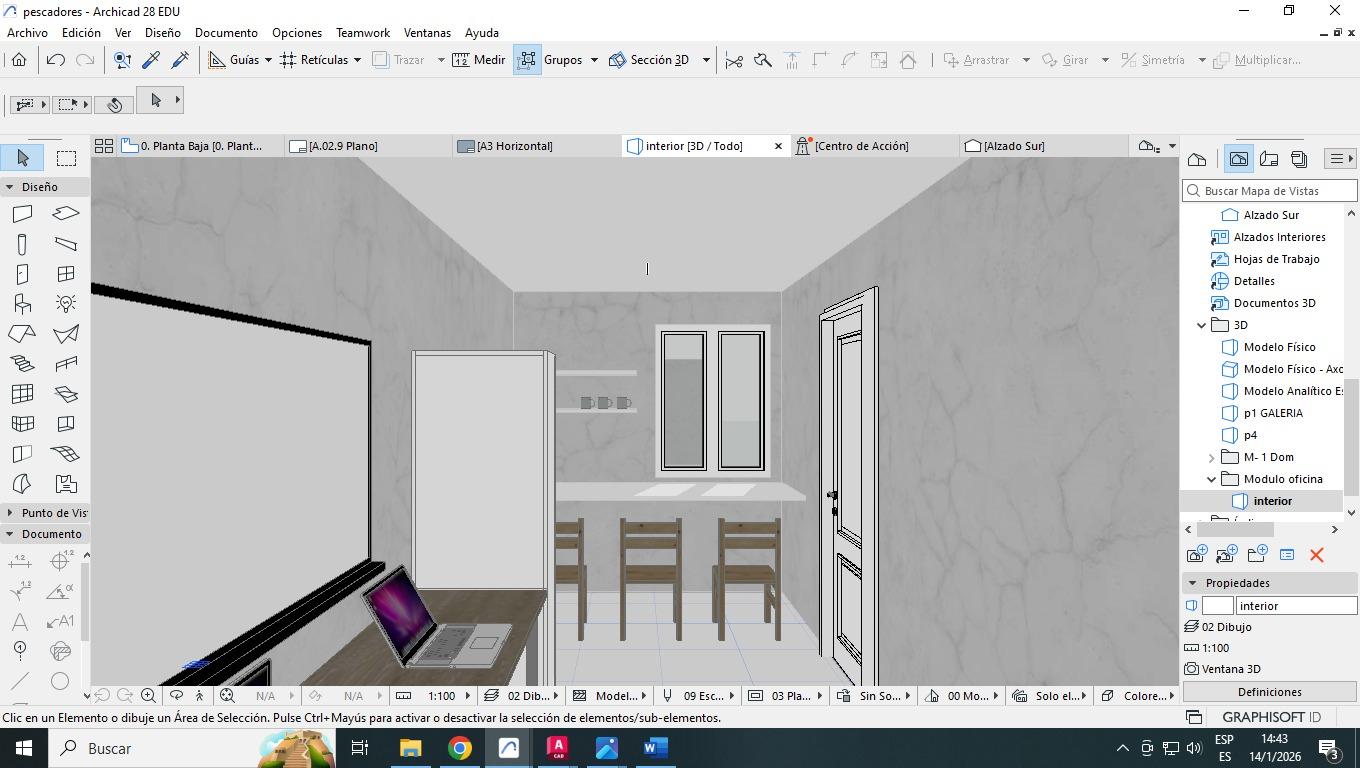Viewport: 1360px width, 768px height.
Task: Select the Text tool in Documento
Action: [x=20, y=621]
